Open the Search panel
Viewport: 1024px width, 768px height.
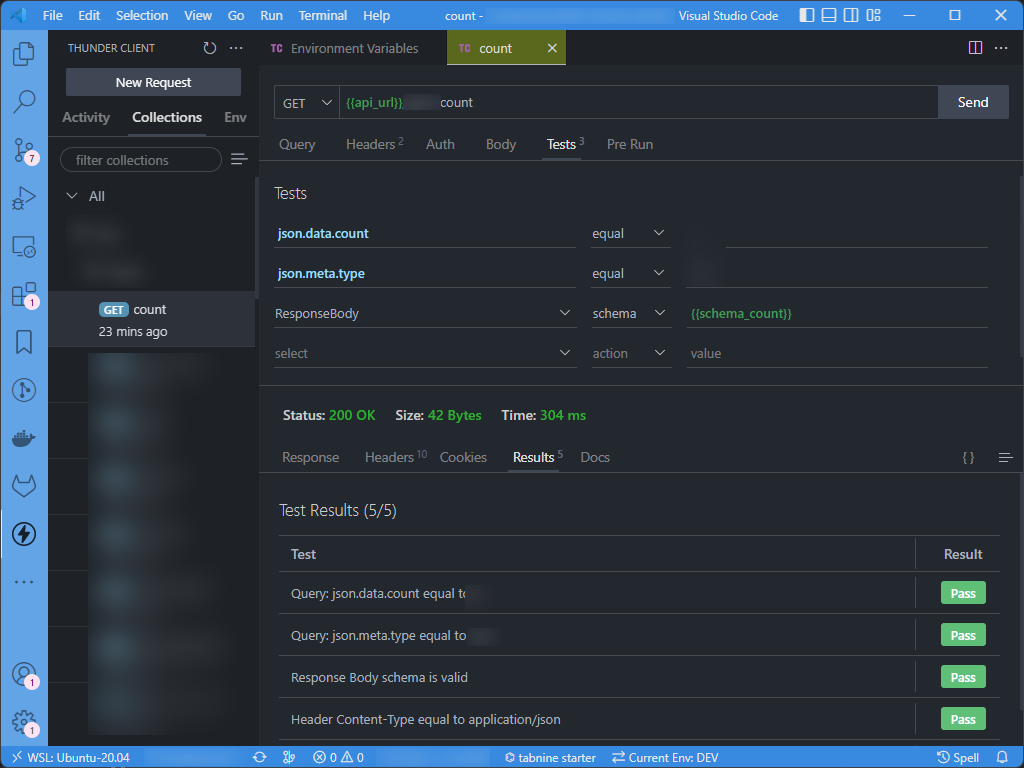click(24, 101)
